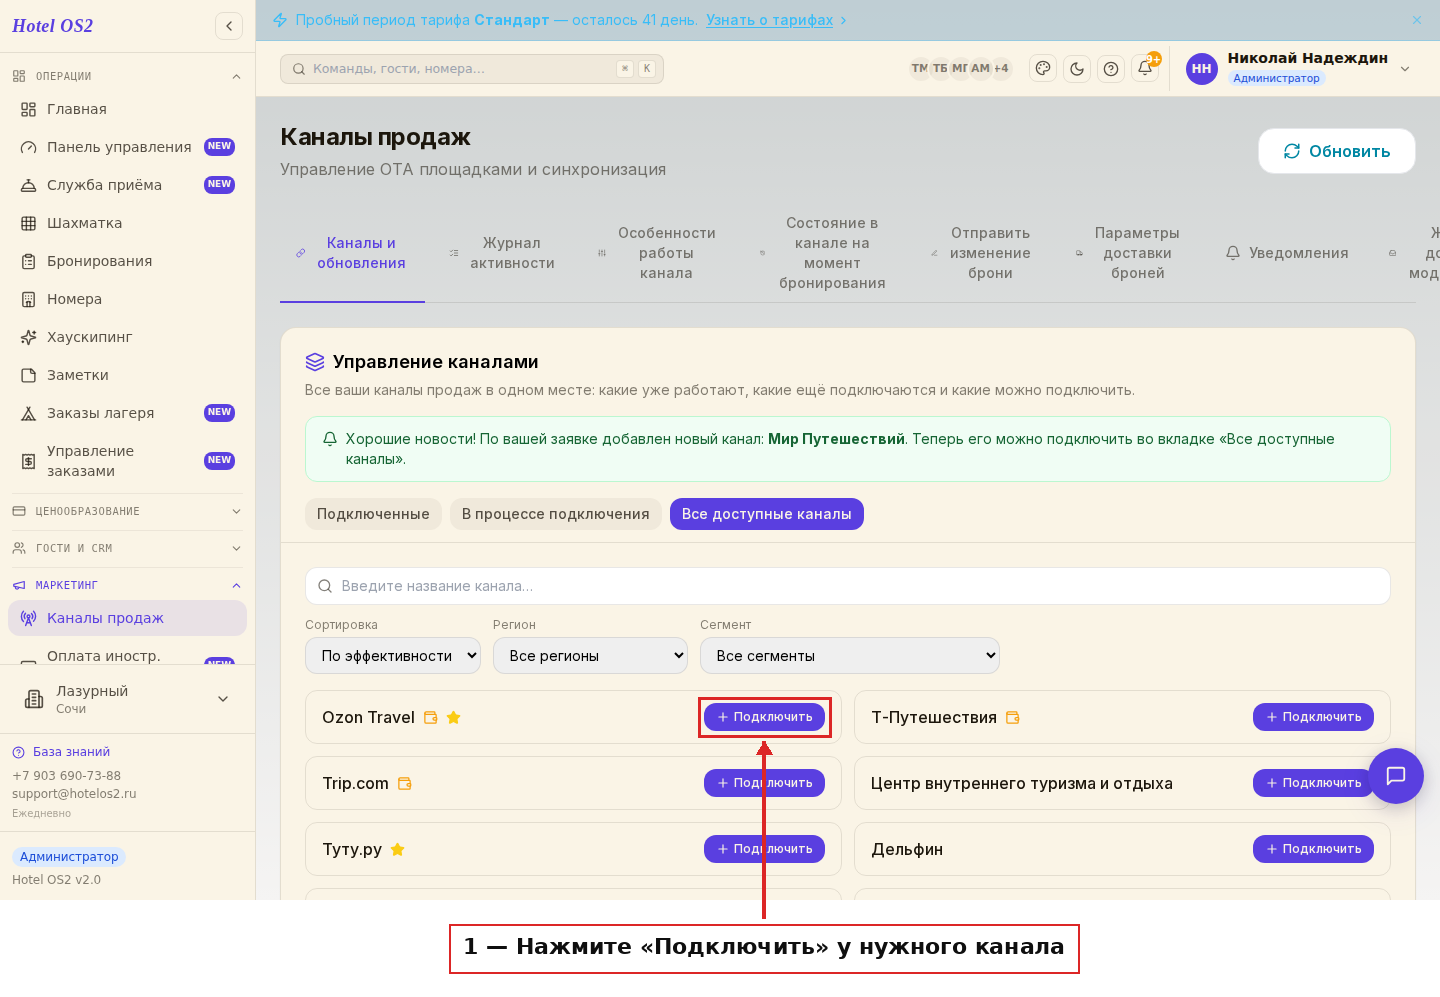The width and height of the screenshot is (1440, 997).
Task: Connect the Т-Путешествия channel
Action: pos(1313,717)
